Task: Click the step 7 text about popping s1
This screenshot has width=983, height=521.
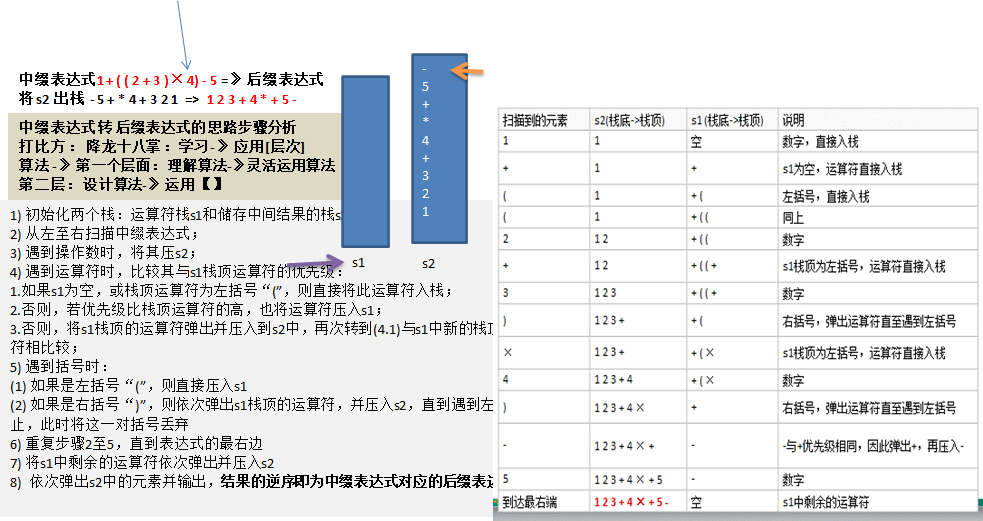Action: click(x=142, y=463)
